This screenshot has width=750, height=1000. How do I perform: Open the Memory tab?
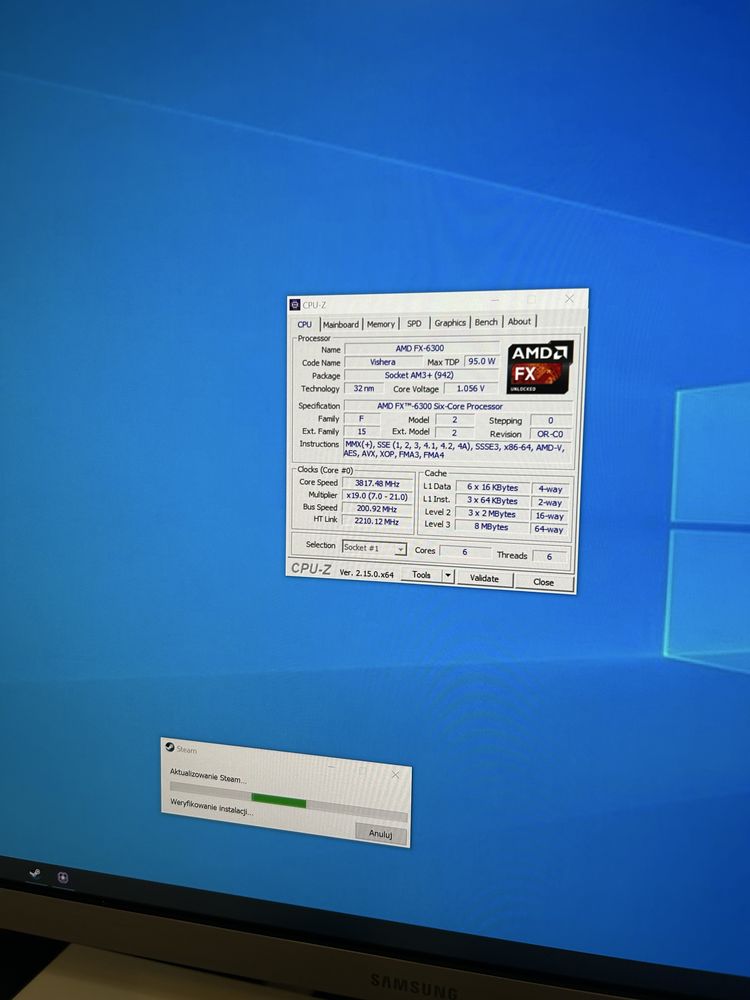click(381, 324)
